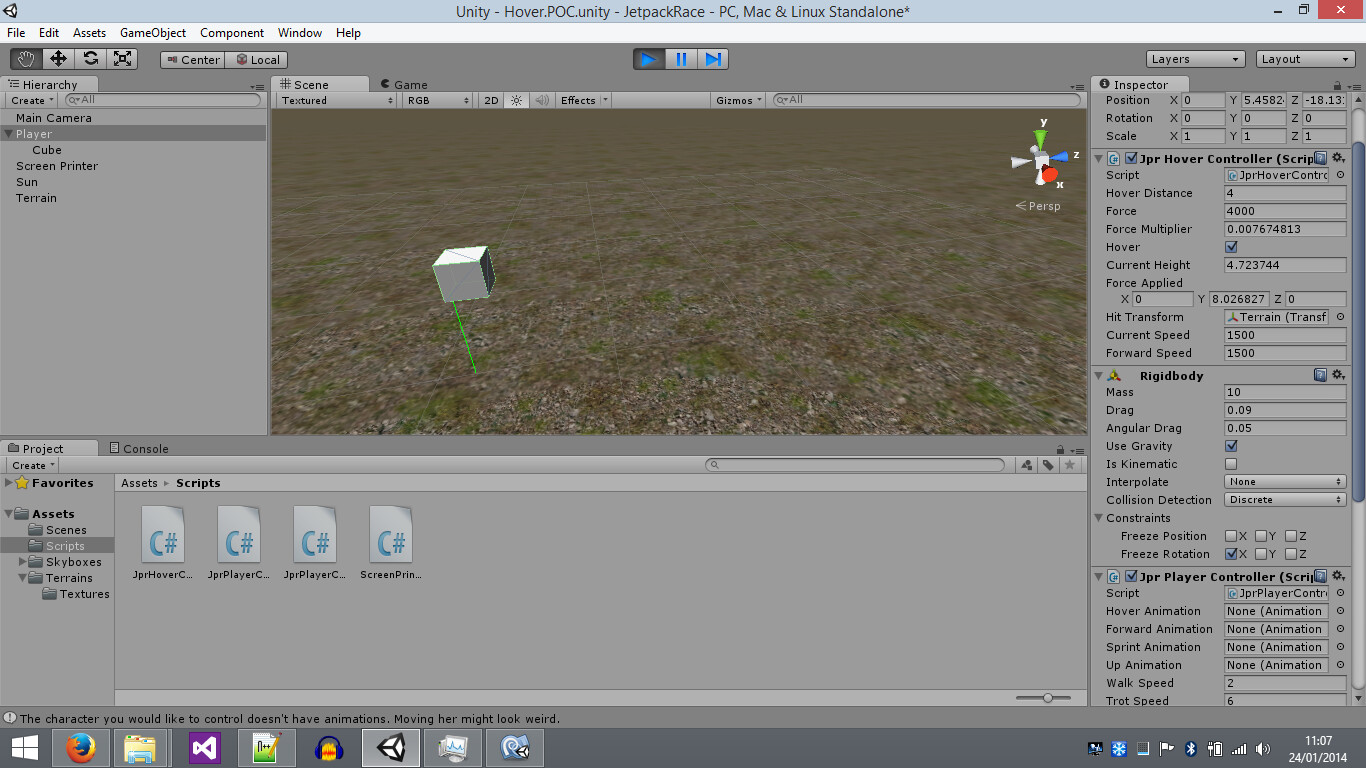The width and height of the screenshot is (1366, 768).
Task: Toggle Use Gravity checkbox
Action: tap(1231, 446)
